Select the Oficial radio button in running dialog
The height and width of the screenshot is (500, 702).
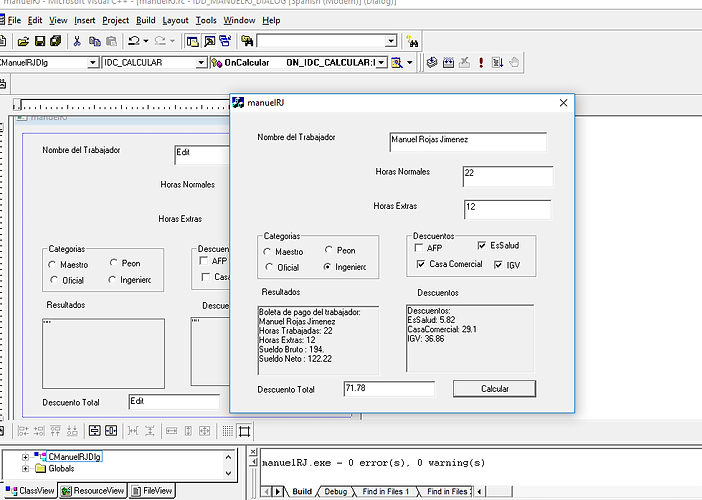pyautogui.click(x=269, y=267)
